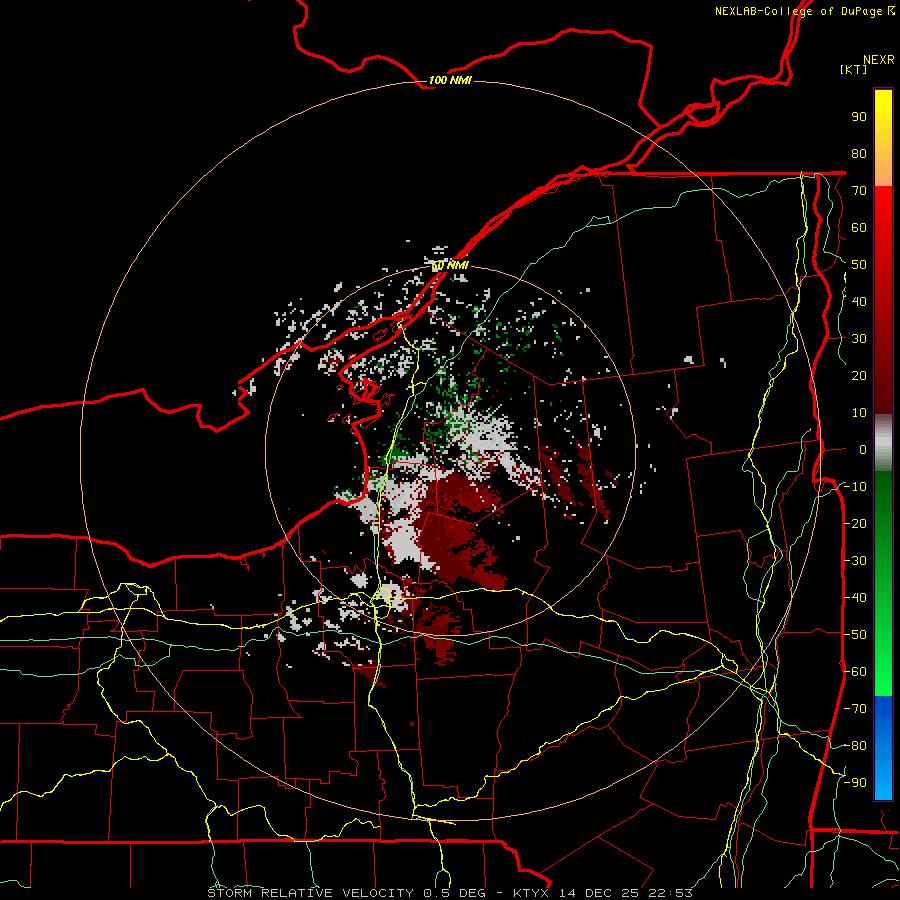This screenshot has height=900, width=900.
Task: Click the NEXR legend title
Action: click(x=879, y=60)
